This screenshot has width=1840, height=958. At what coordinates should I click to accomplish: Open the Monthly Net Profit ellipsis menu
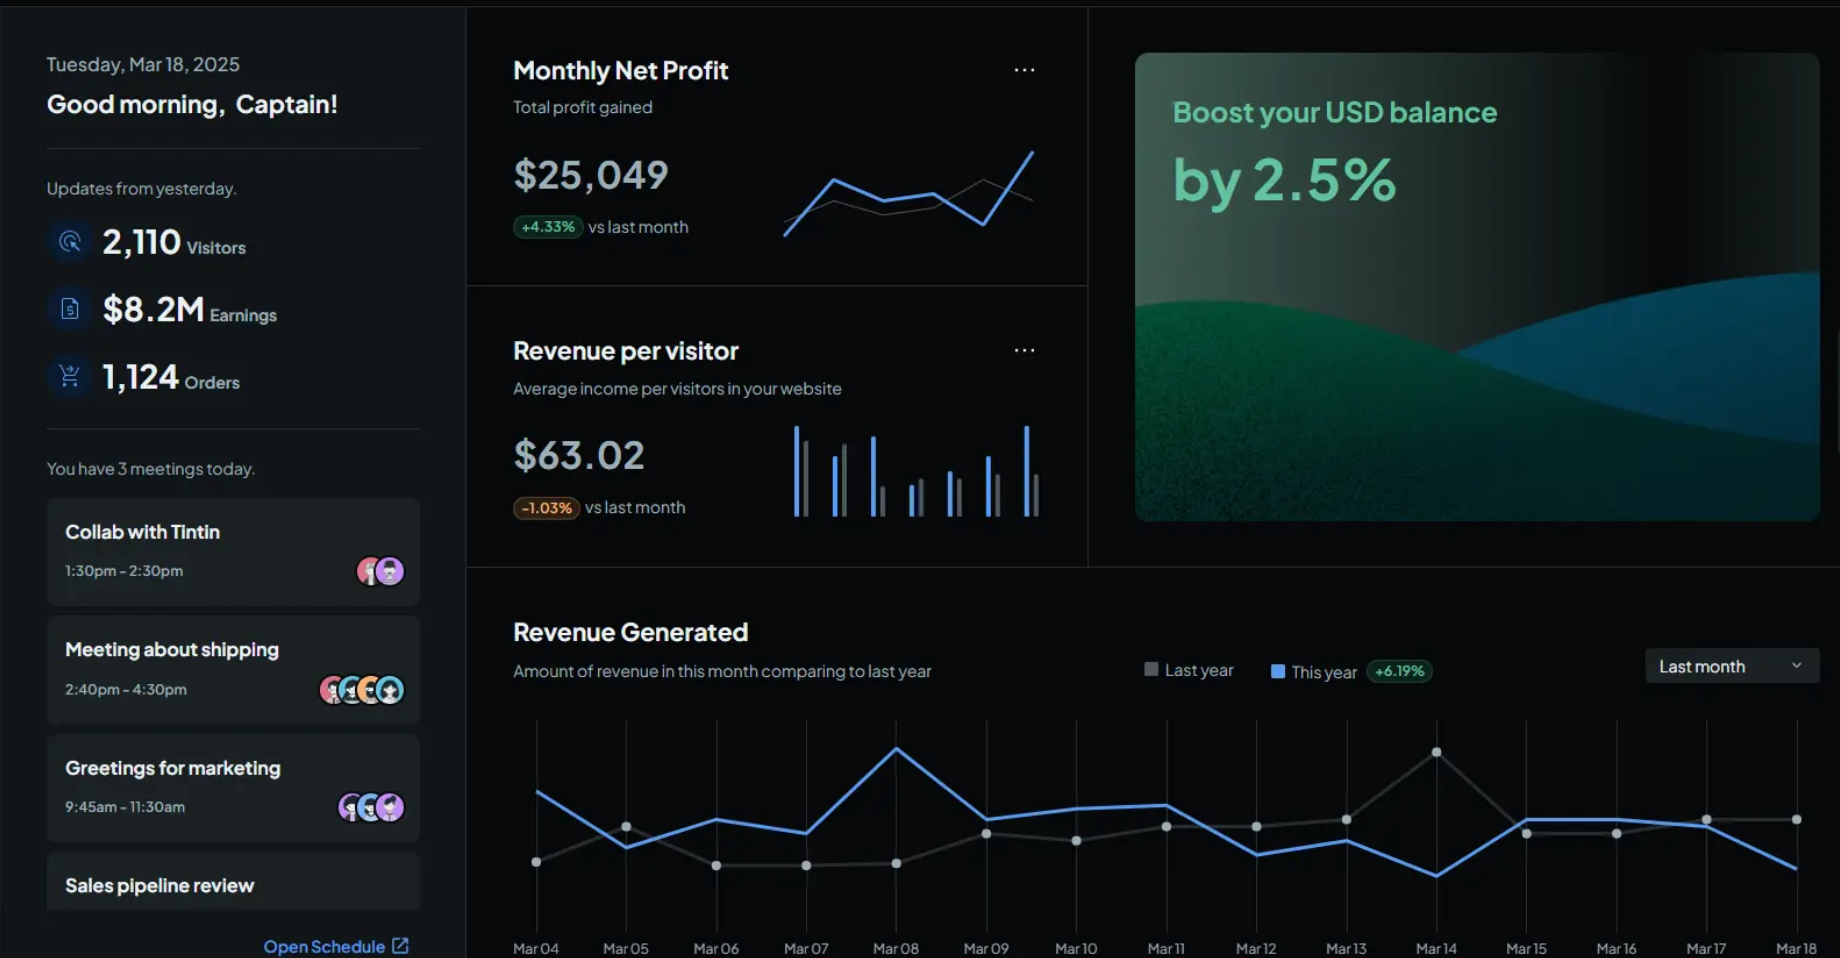point(1023,69)
